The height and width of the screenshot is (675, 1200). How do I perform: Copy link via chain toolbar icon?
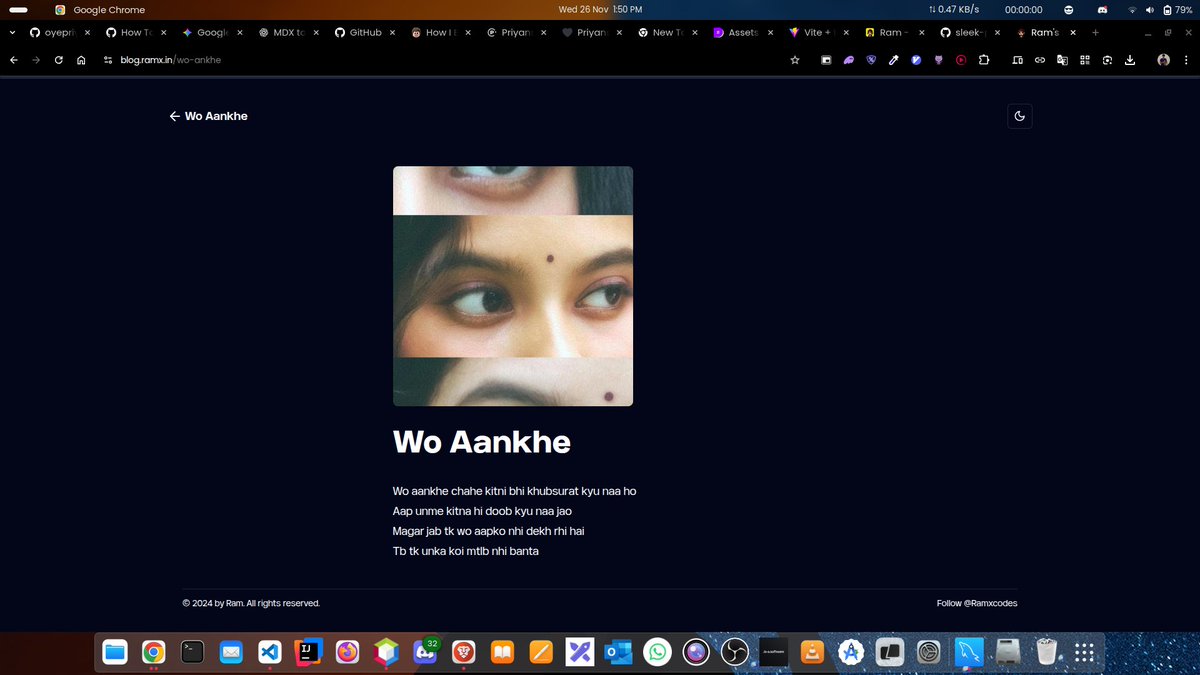(1039, 60)
